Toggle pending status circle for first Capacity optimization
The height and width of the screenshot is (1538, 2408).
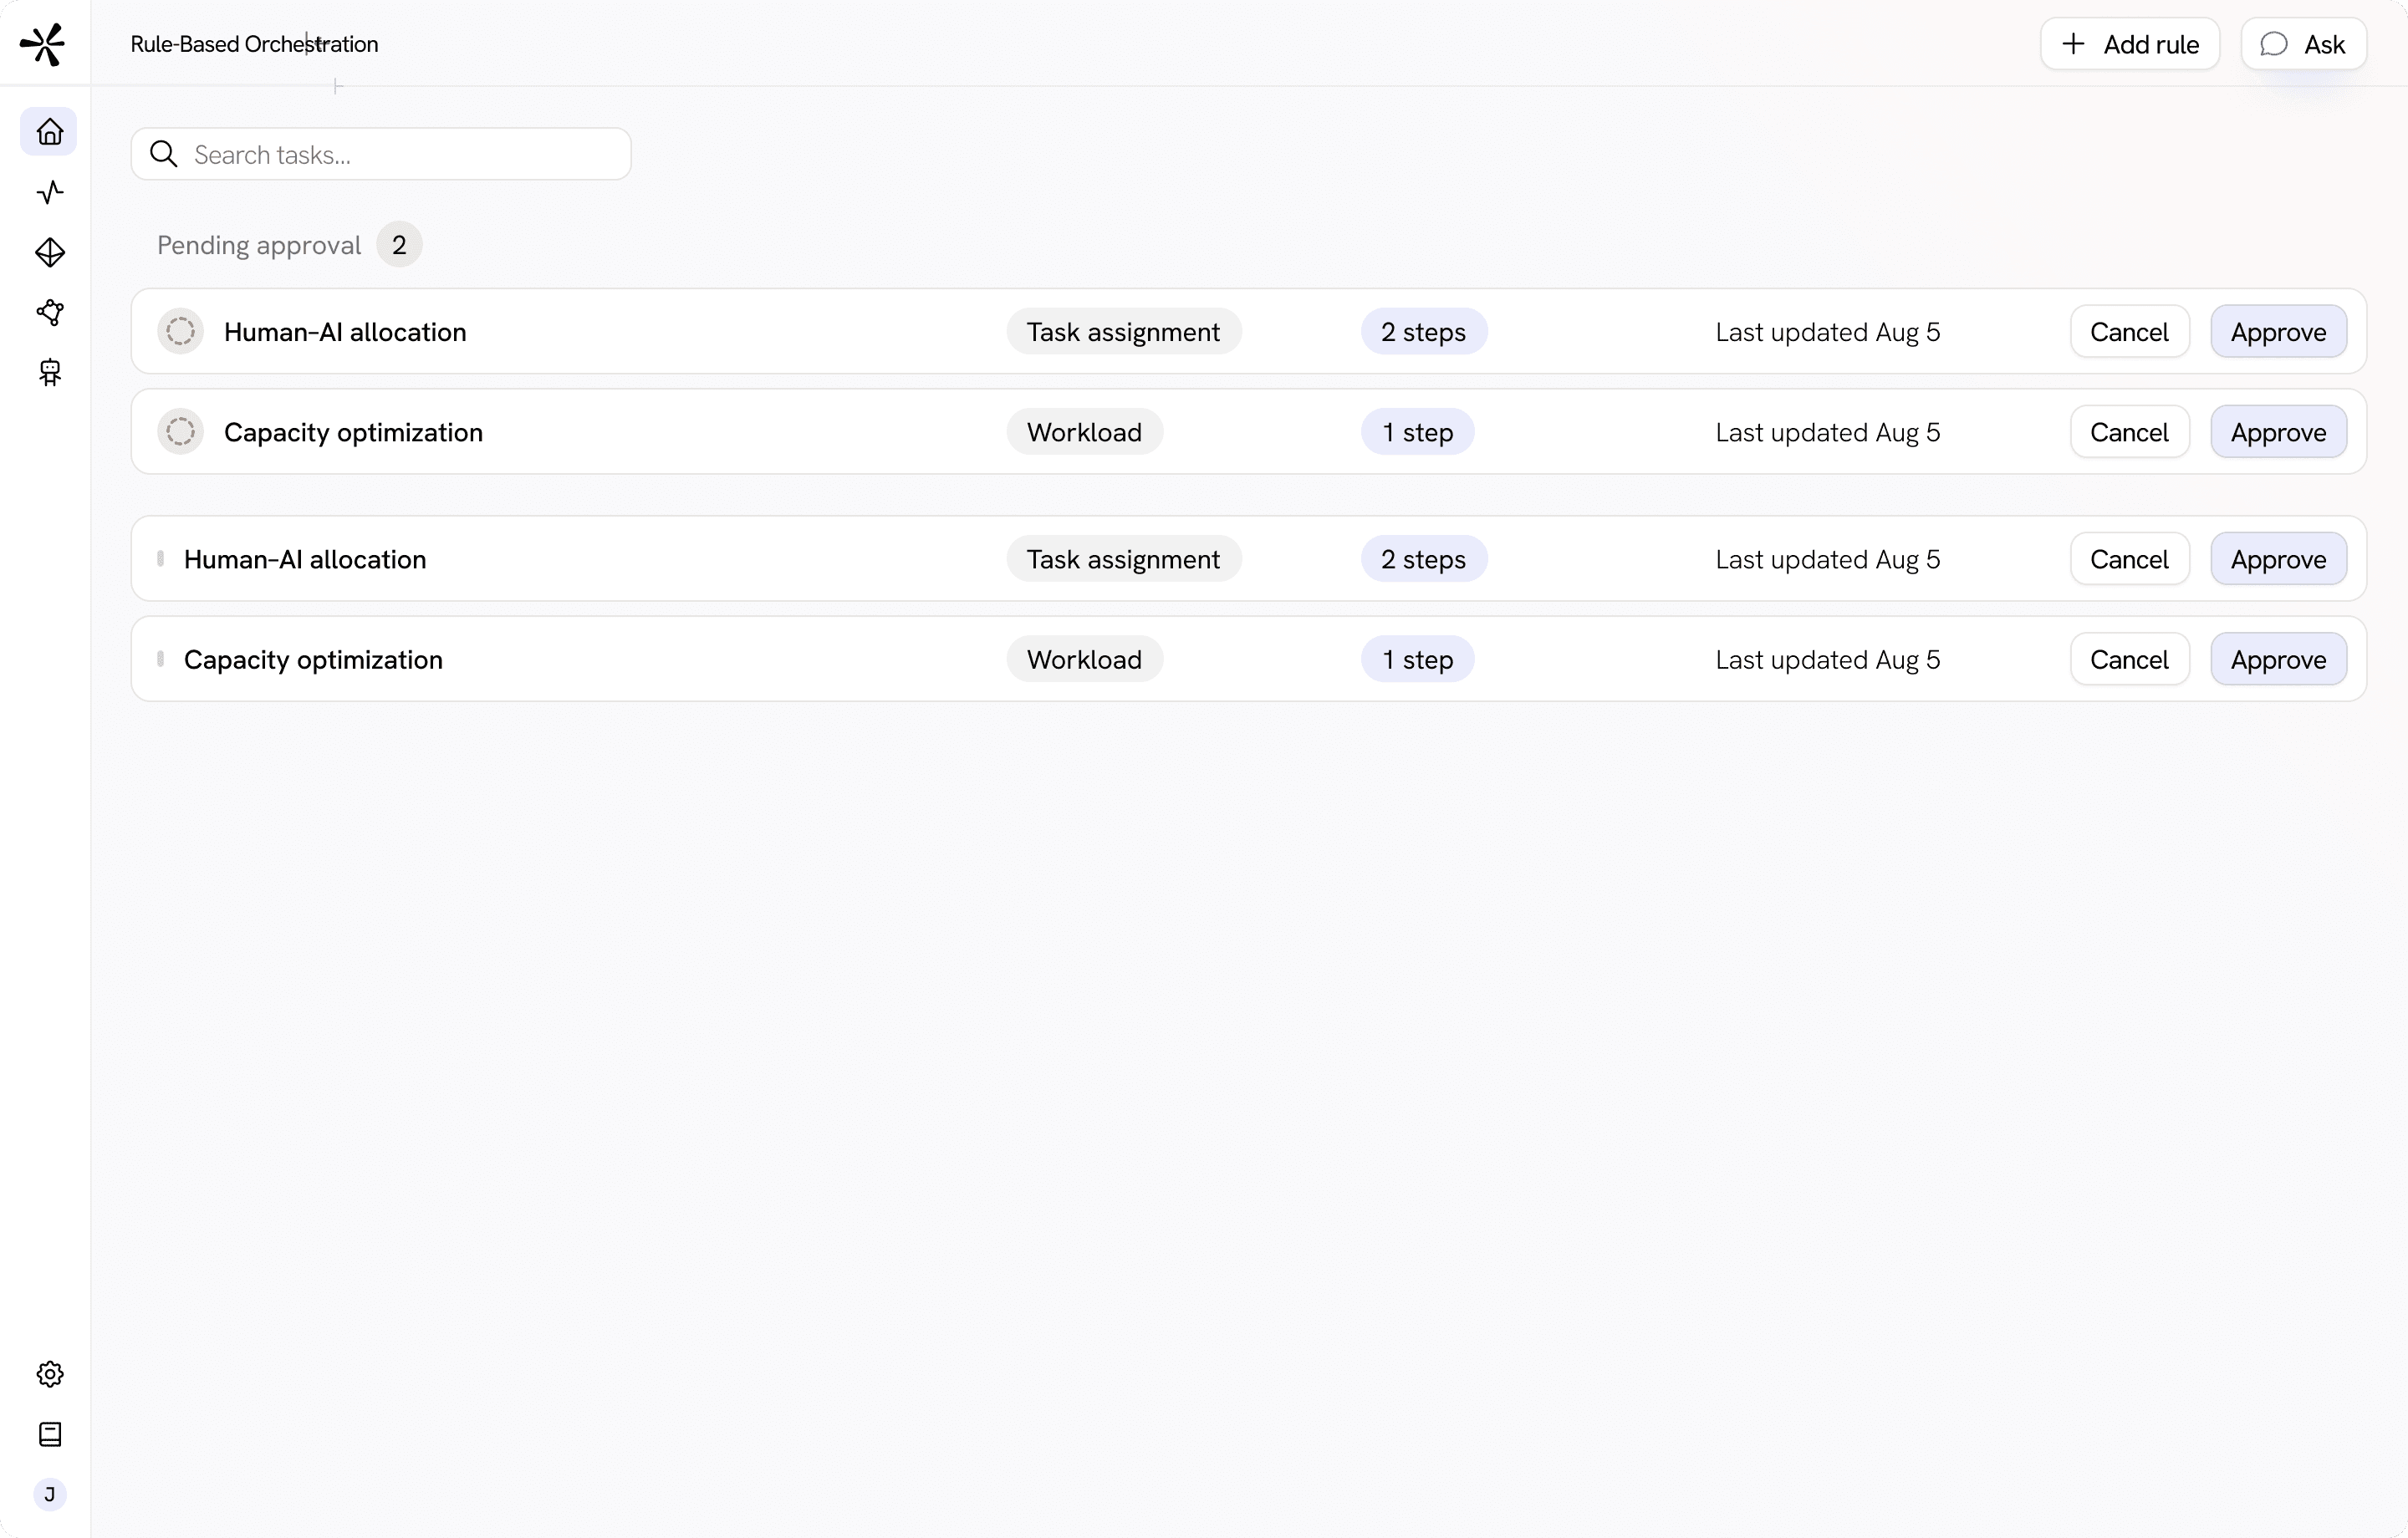pos(180,432)
